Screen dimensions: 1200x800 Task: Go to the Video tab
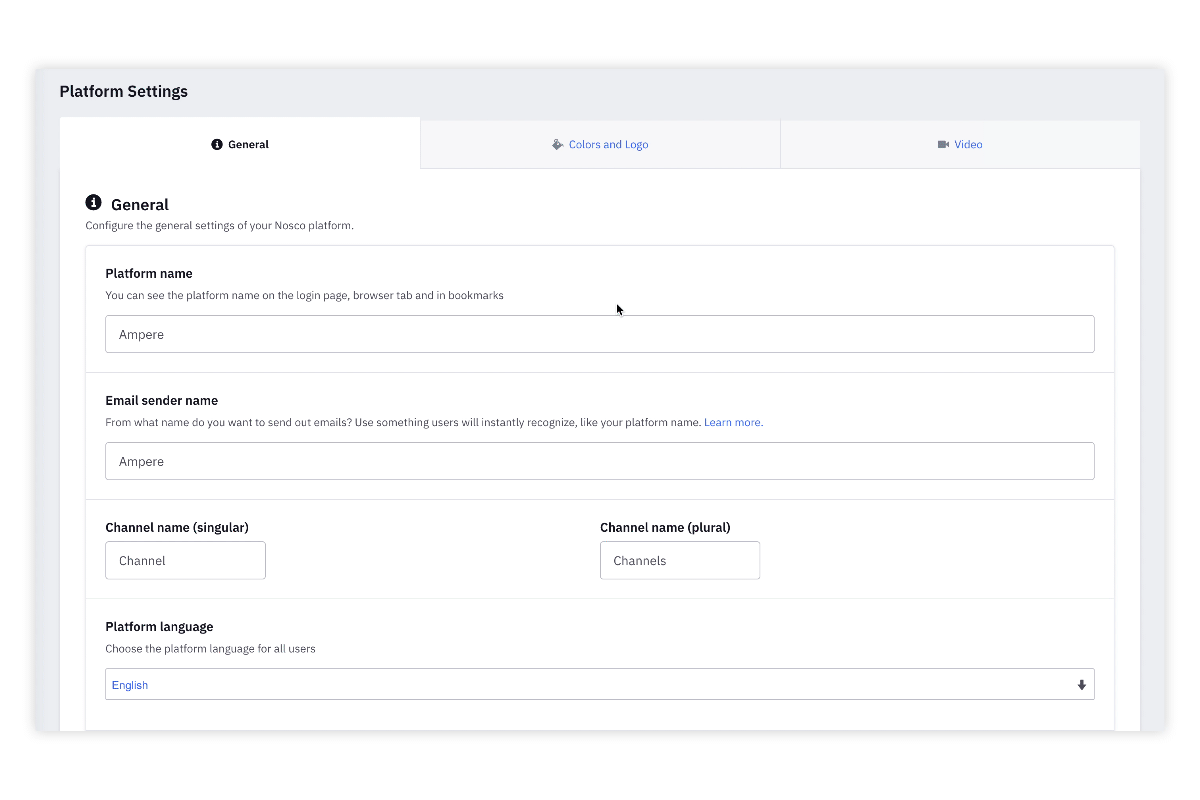tap(968, 144)
